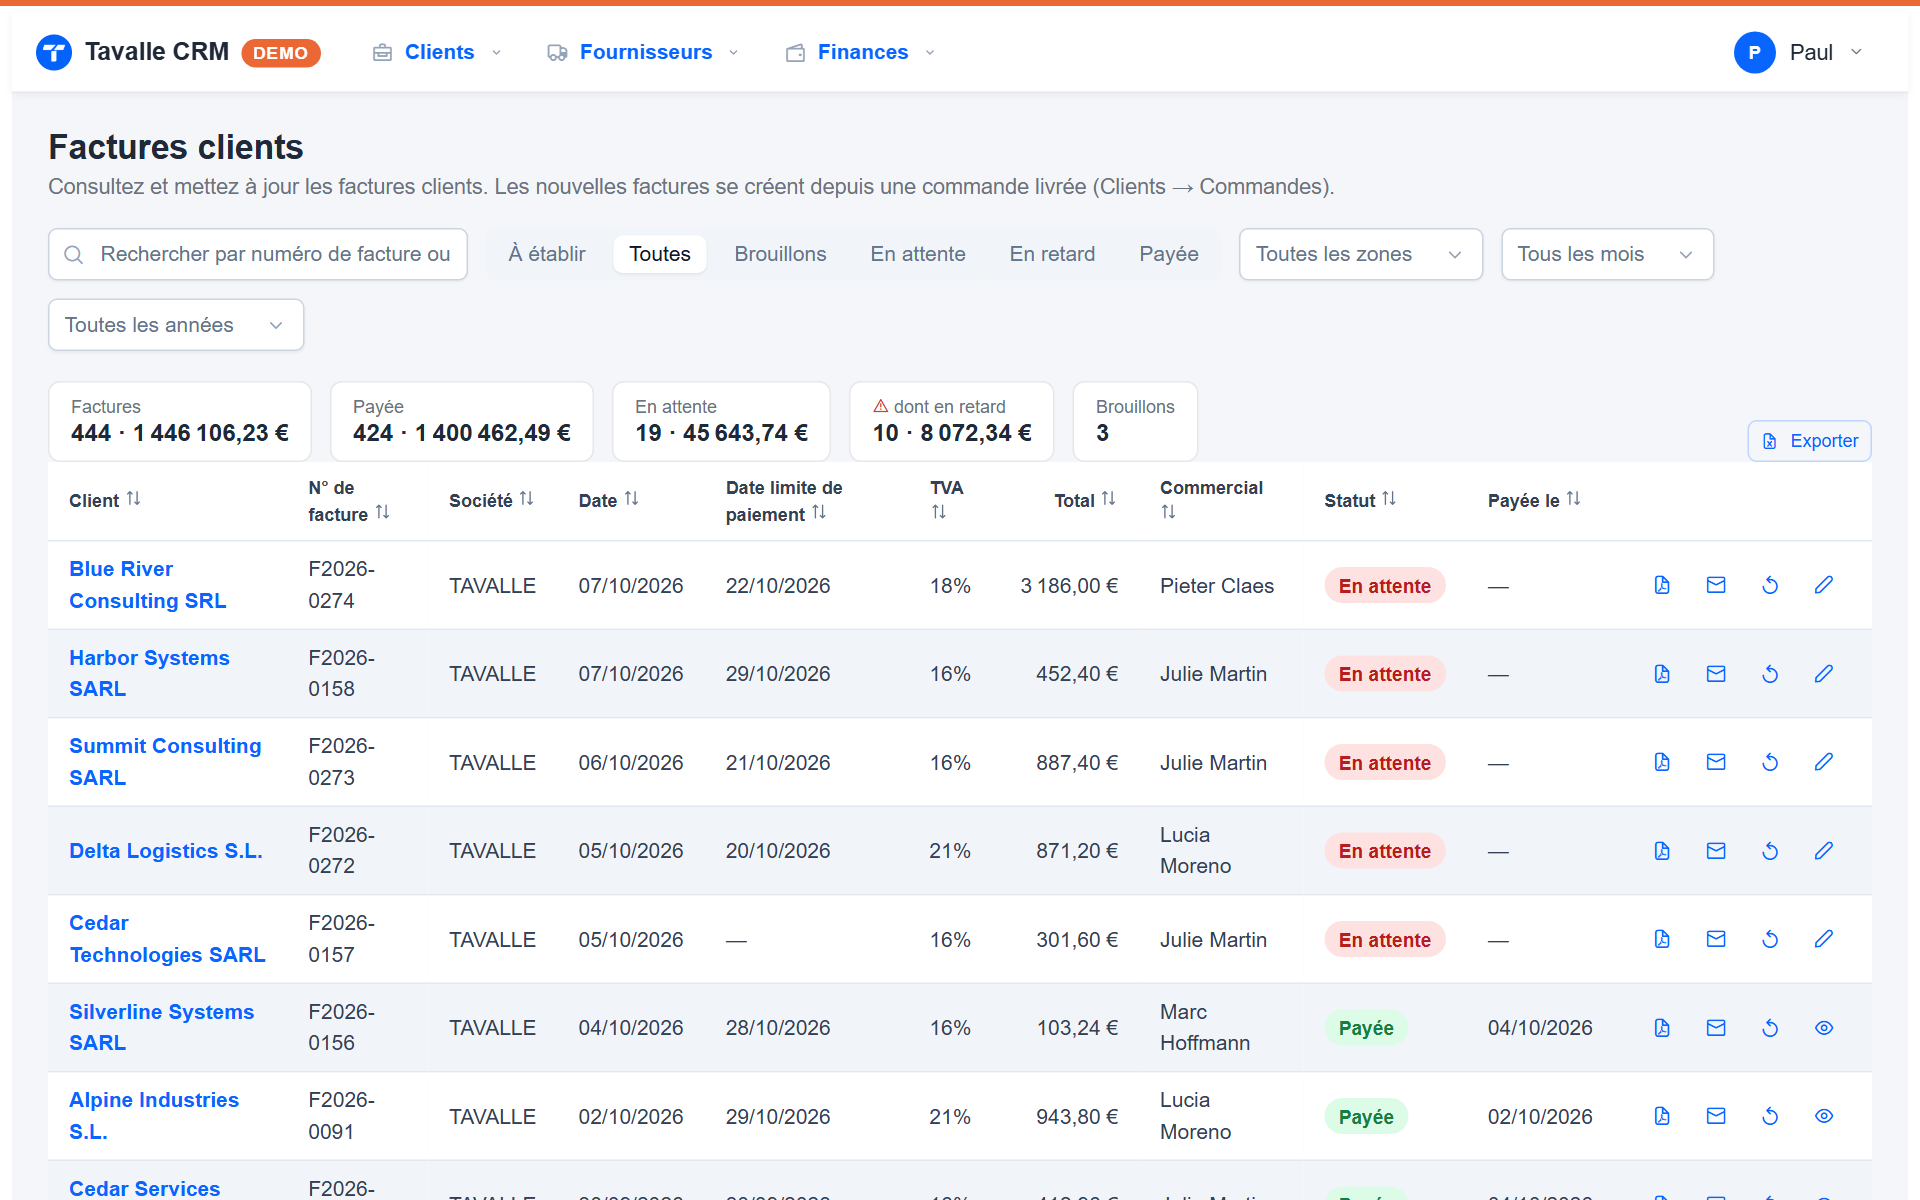Open Delta Logistics S.L. client link

(166, 851)
